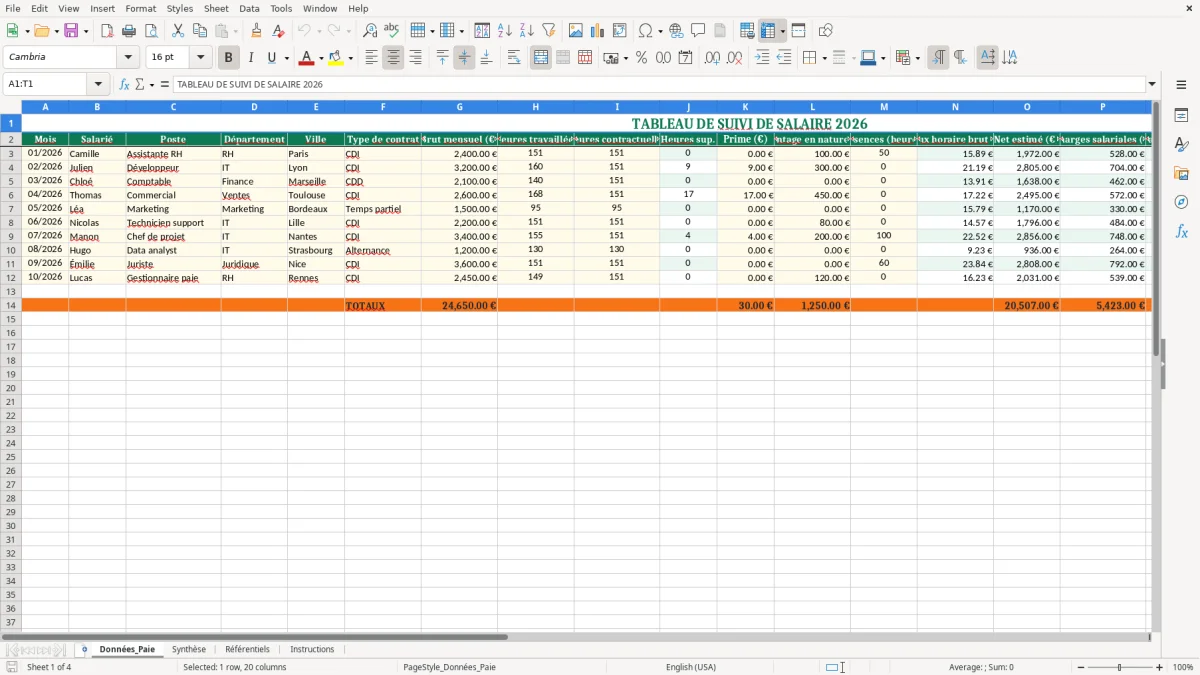Open the Function Wizard fx icon

(x=125, y=85)
